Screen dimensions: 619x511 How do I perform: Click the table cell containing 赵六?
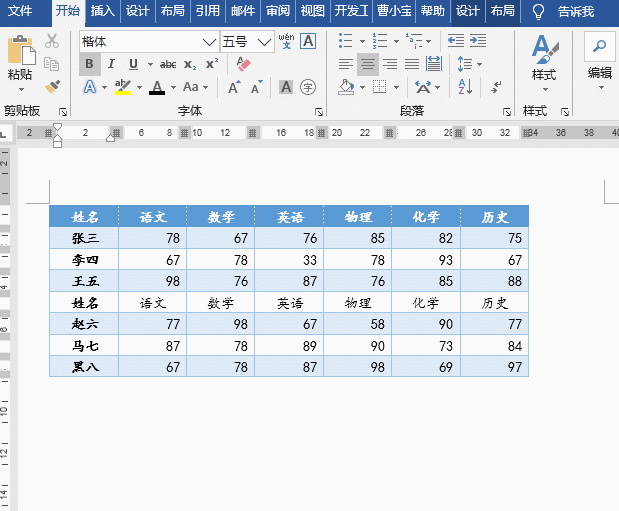pyautogui.click(x=84, y=324)
